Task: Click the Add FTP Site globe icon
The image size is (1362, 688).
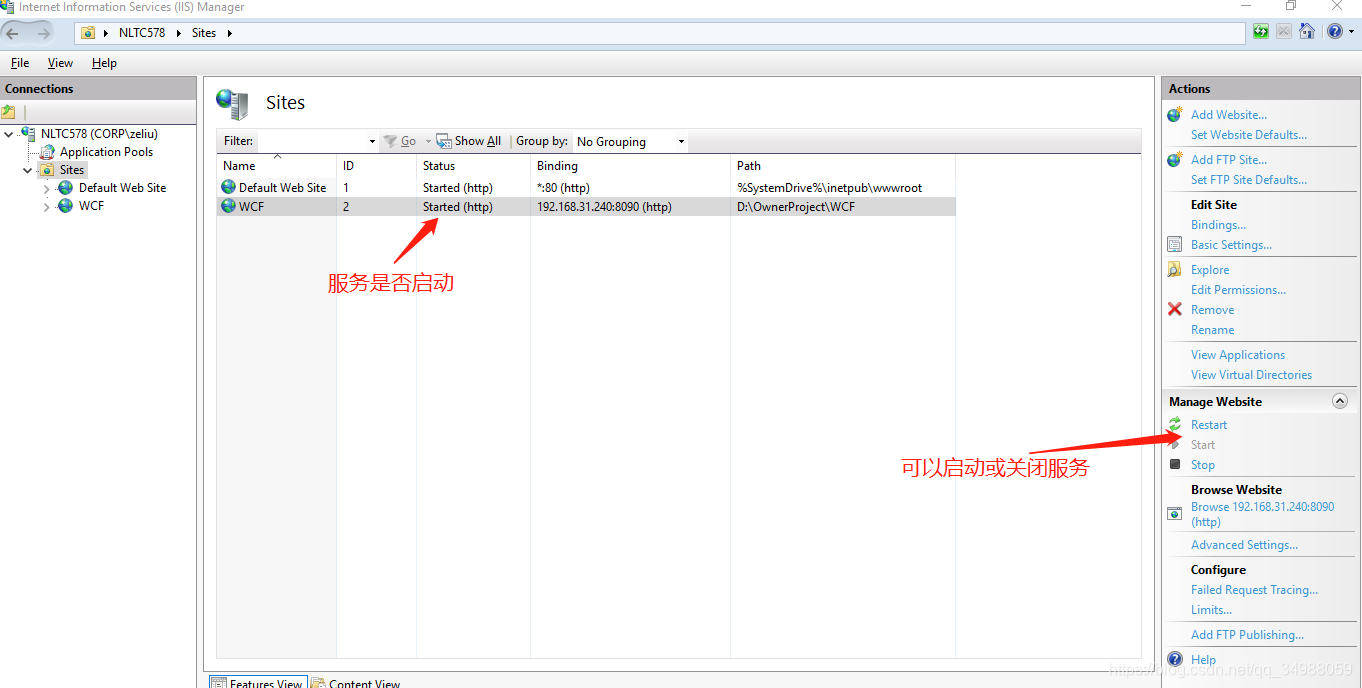Action: pos(1175,160)
